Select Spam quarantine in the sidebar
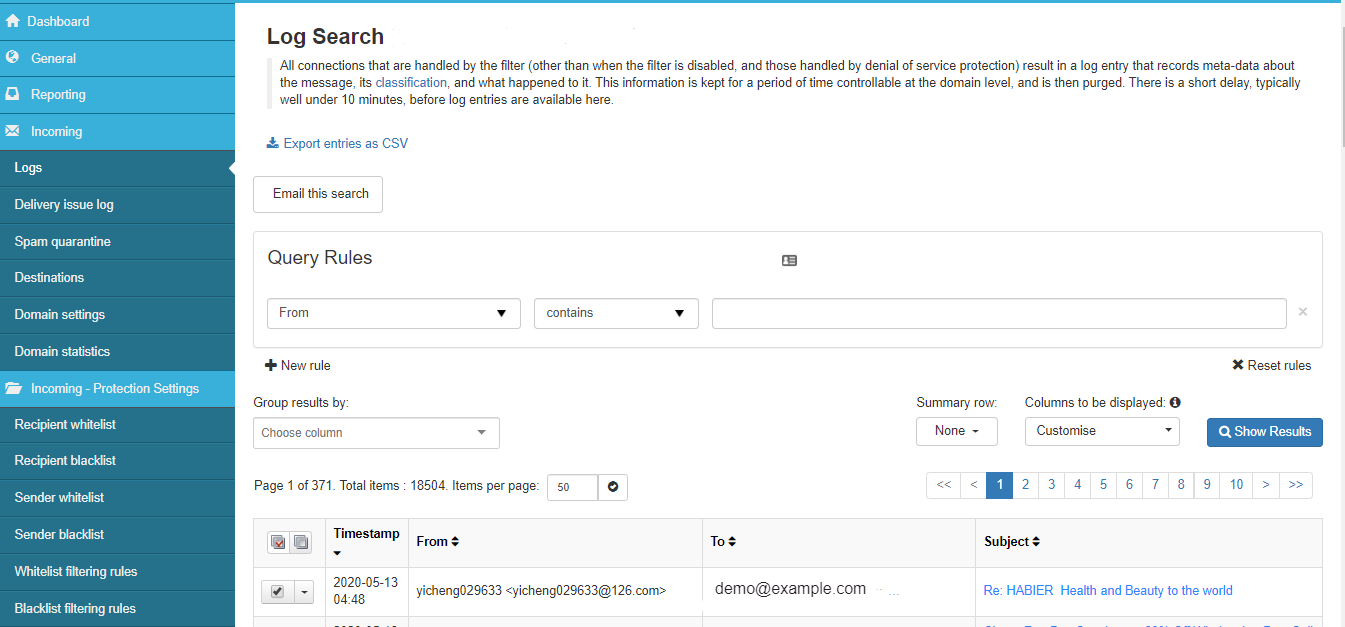The image size is (1345, 627). click(60, 241)
